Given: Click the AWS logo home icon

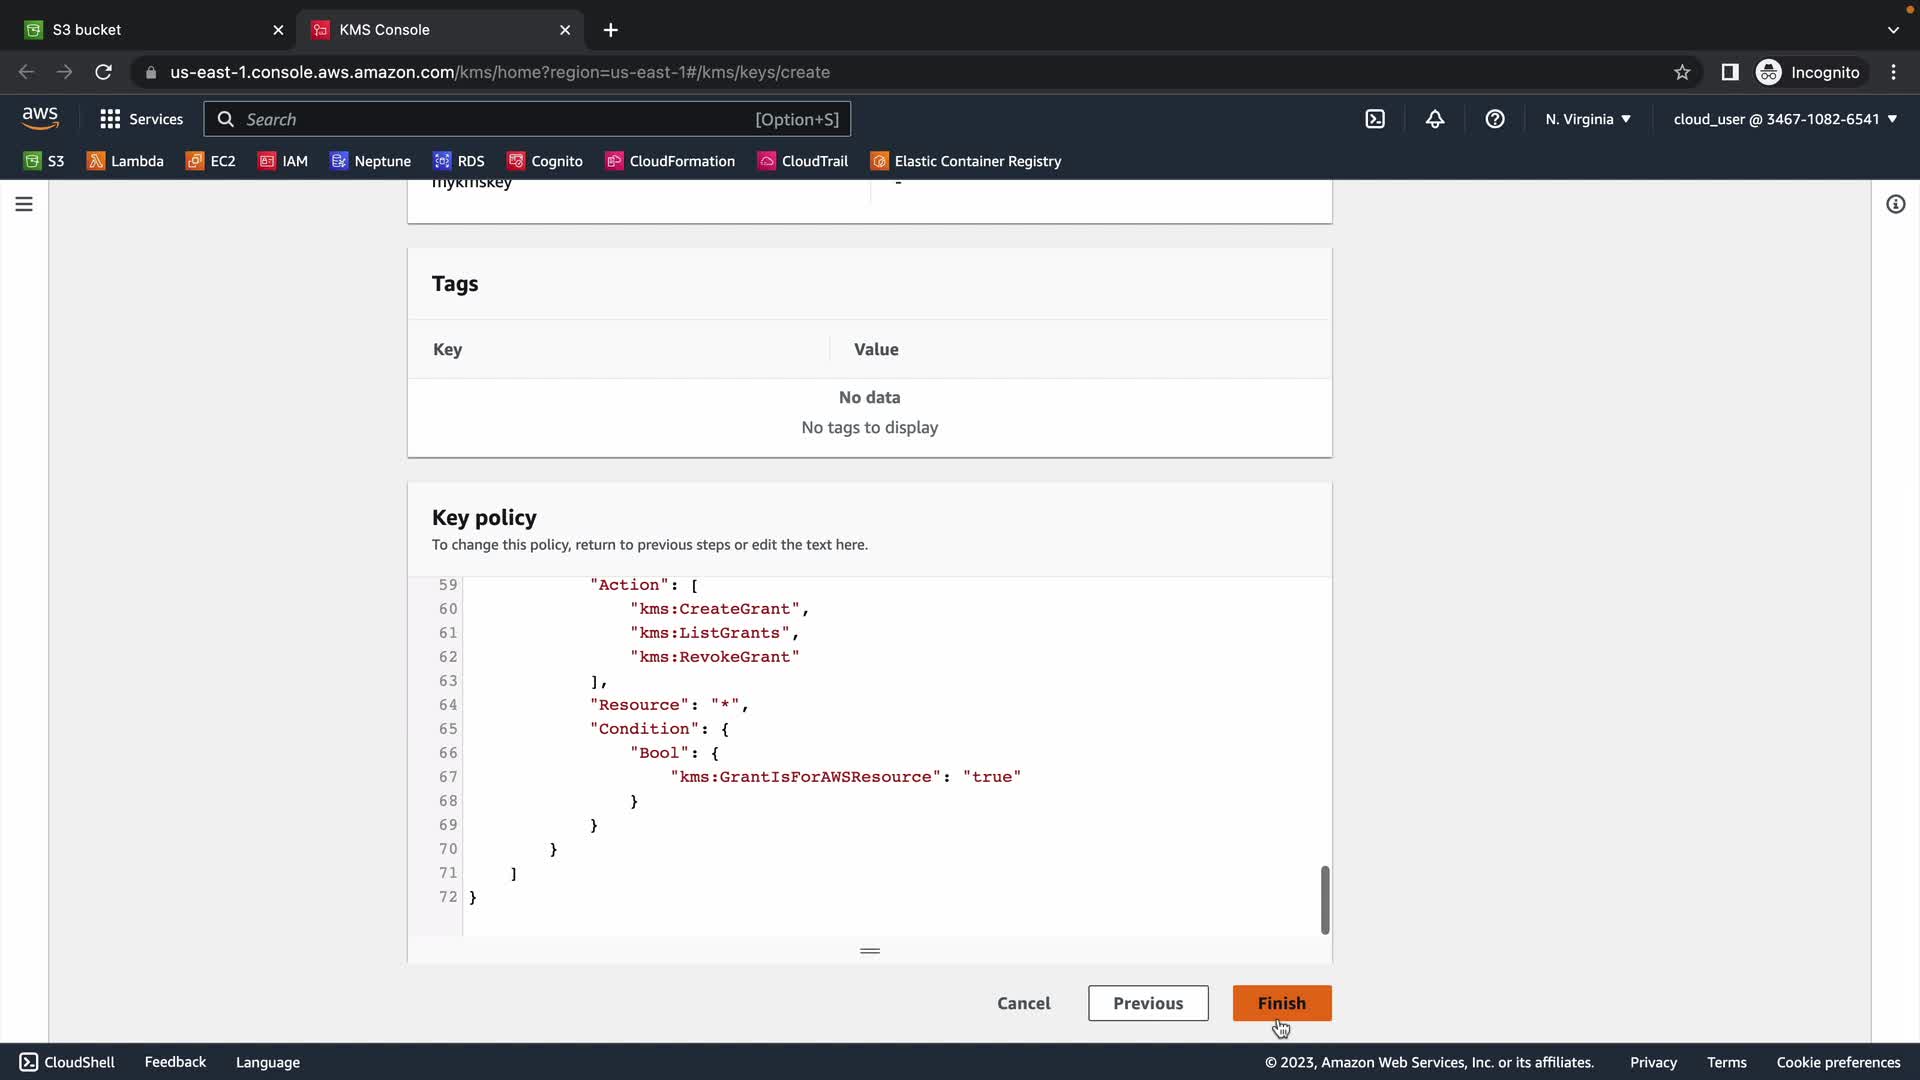Looking at the screenshot, I should coord(40,118).
